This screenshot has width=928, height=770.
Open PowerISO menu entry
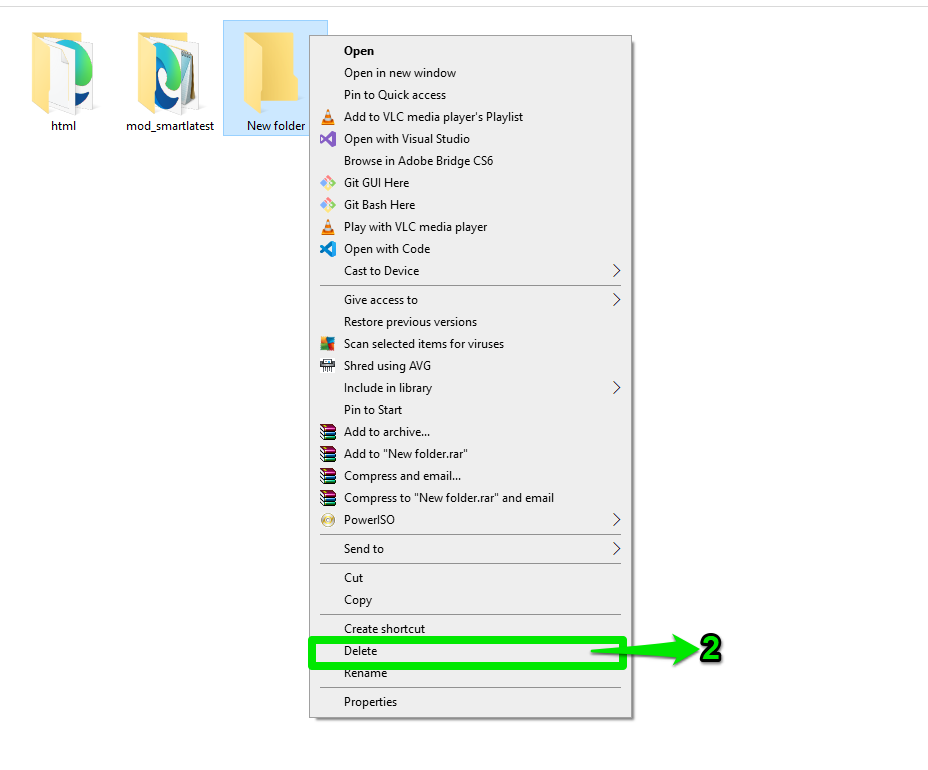click(471, 520)
